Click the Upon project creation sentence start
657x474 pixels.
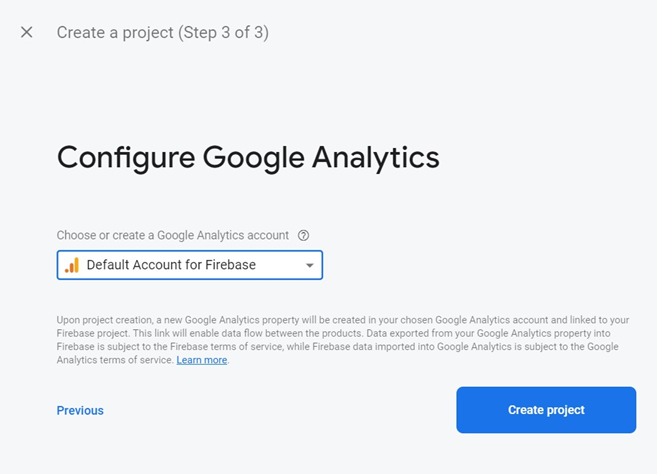click(95, 320)
